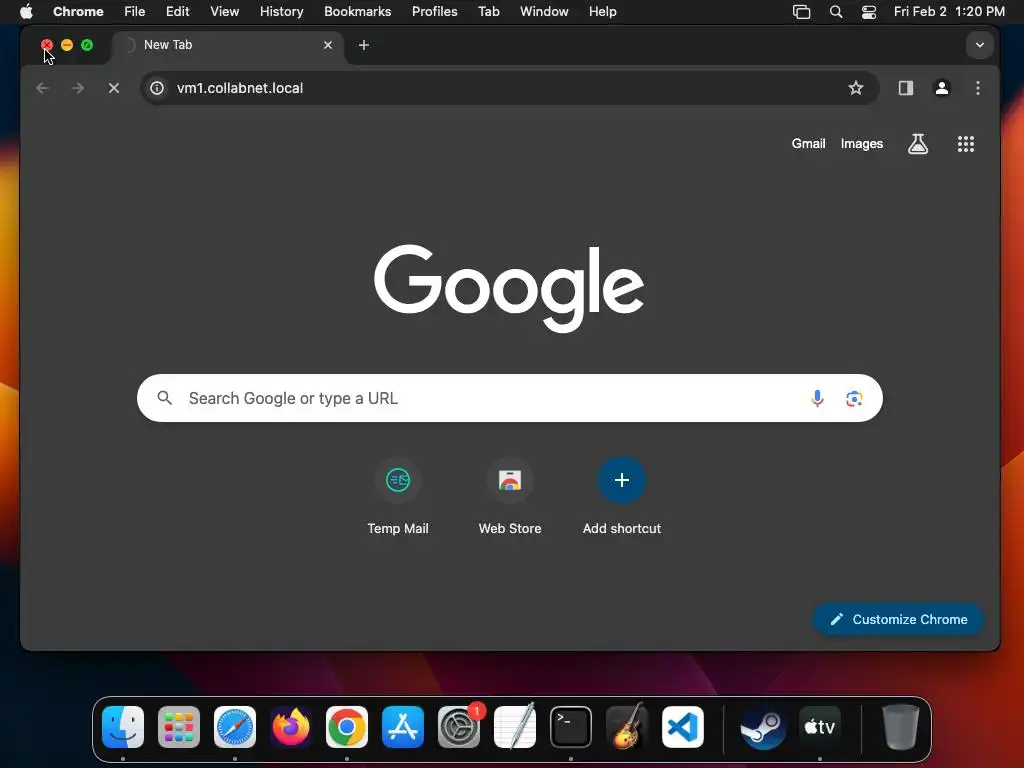
Task: Open Terminal from the Dock
Action: (571, 727)
